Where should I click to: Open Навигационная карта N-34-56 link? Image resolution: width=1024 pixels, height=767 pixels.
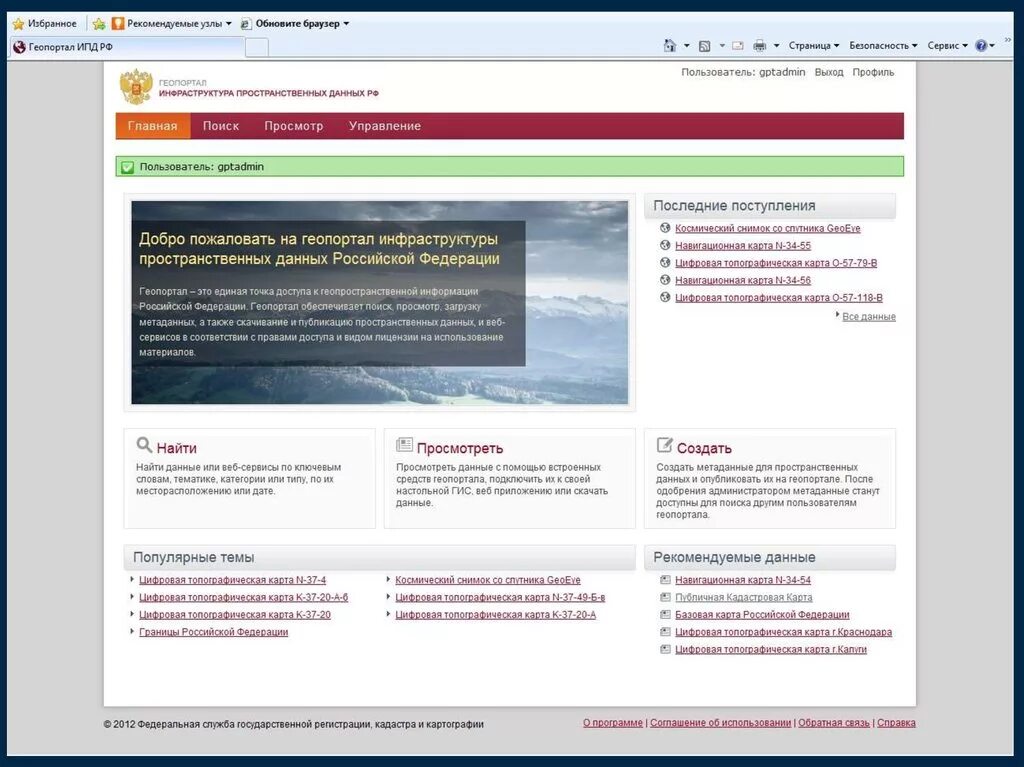[743, 280]
